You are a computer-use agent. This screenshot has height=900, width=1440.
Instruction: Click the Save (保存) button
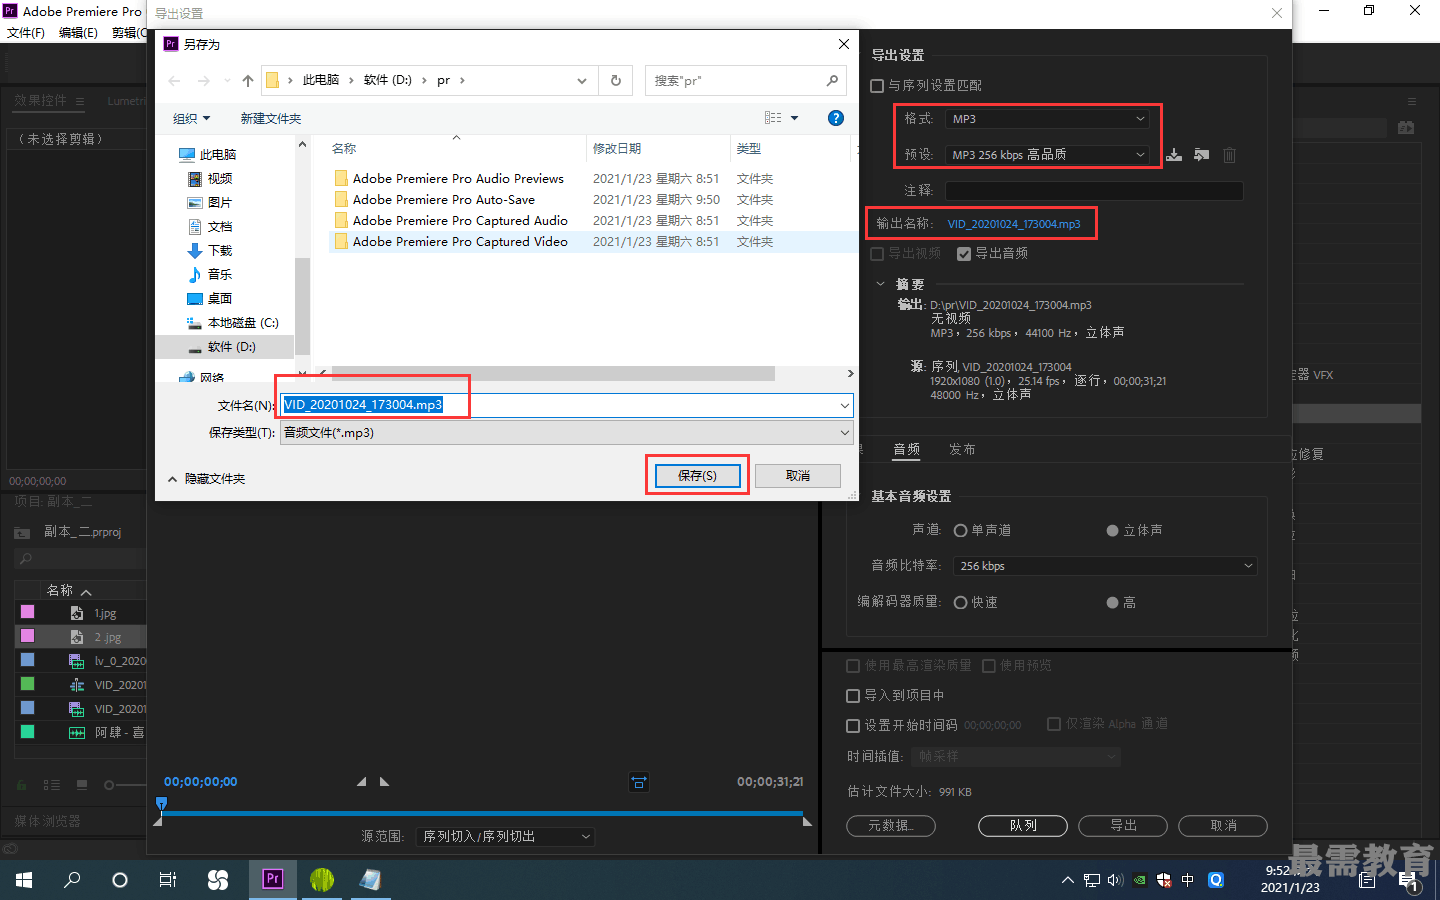point(697,476)
